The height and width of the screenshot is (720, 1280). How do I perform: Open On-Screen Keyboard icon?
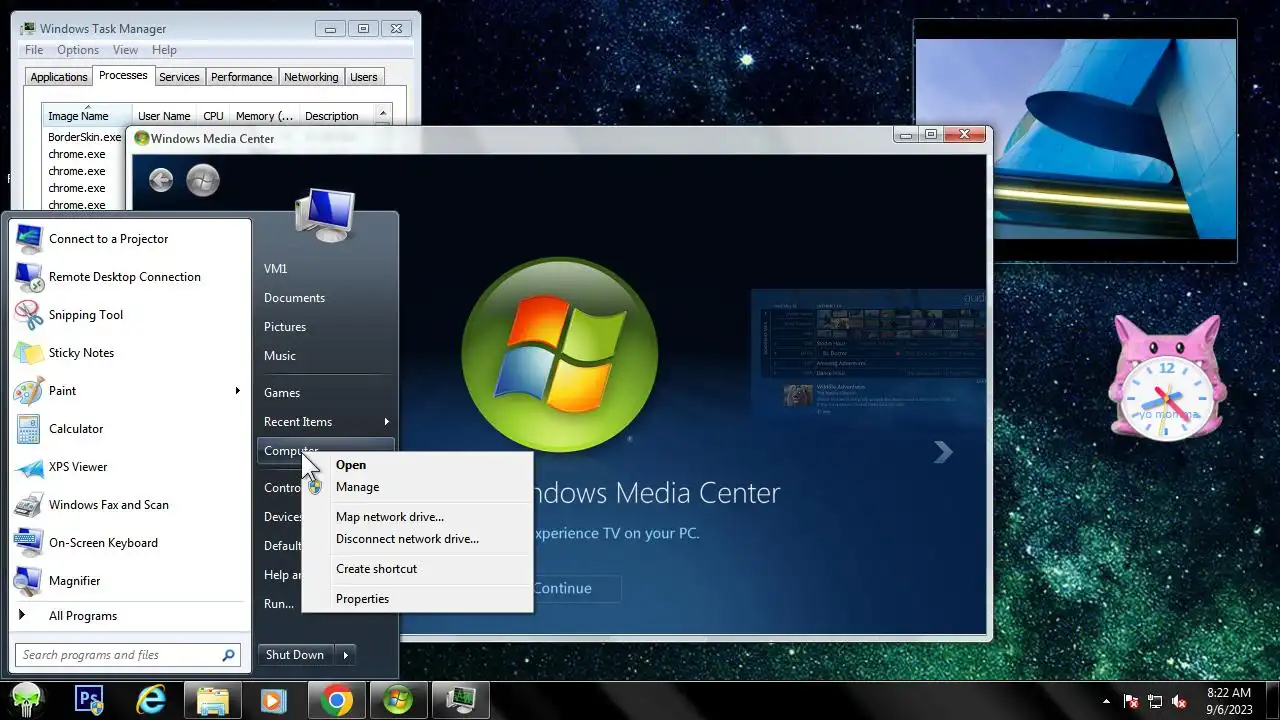pos(29,543)
